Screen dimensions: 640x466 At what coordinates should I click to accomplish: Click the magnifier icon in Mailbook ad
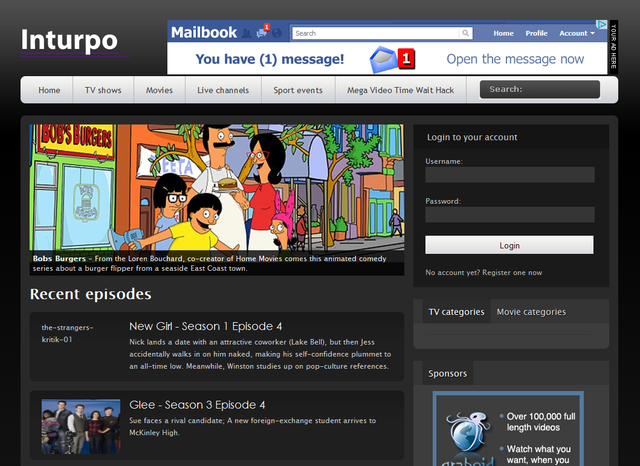click(x=466, y=33)
